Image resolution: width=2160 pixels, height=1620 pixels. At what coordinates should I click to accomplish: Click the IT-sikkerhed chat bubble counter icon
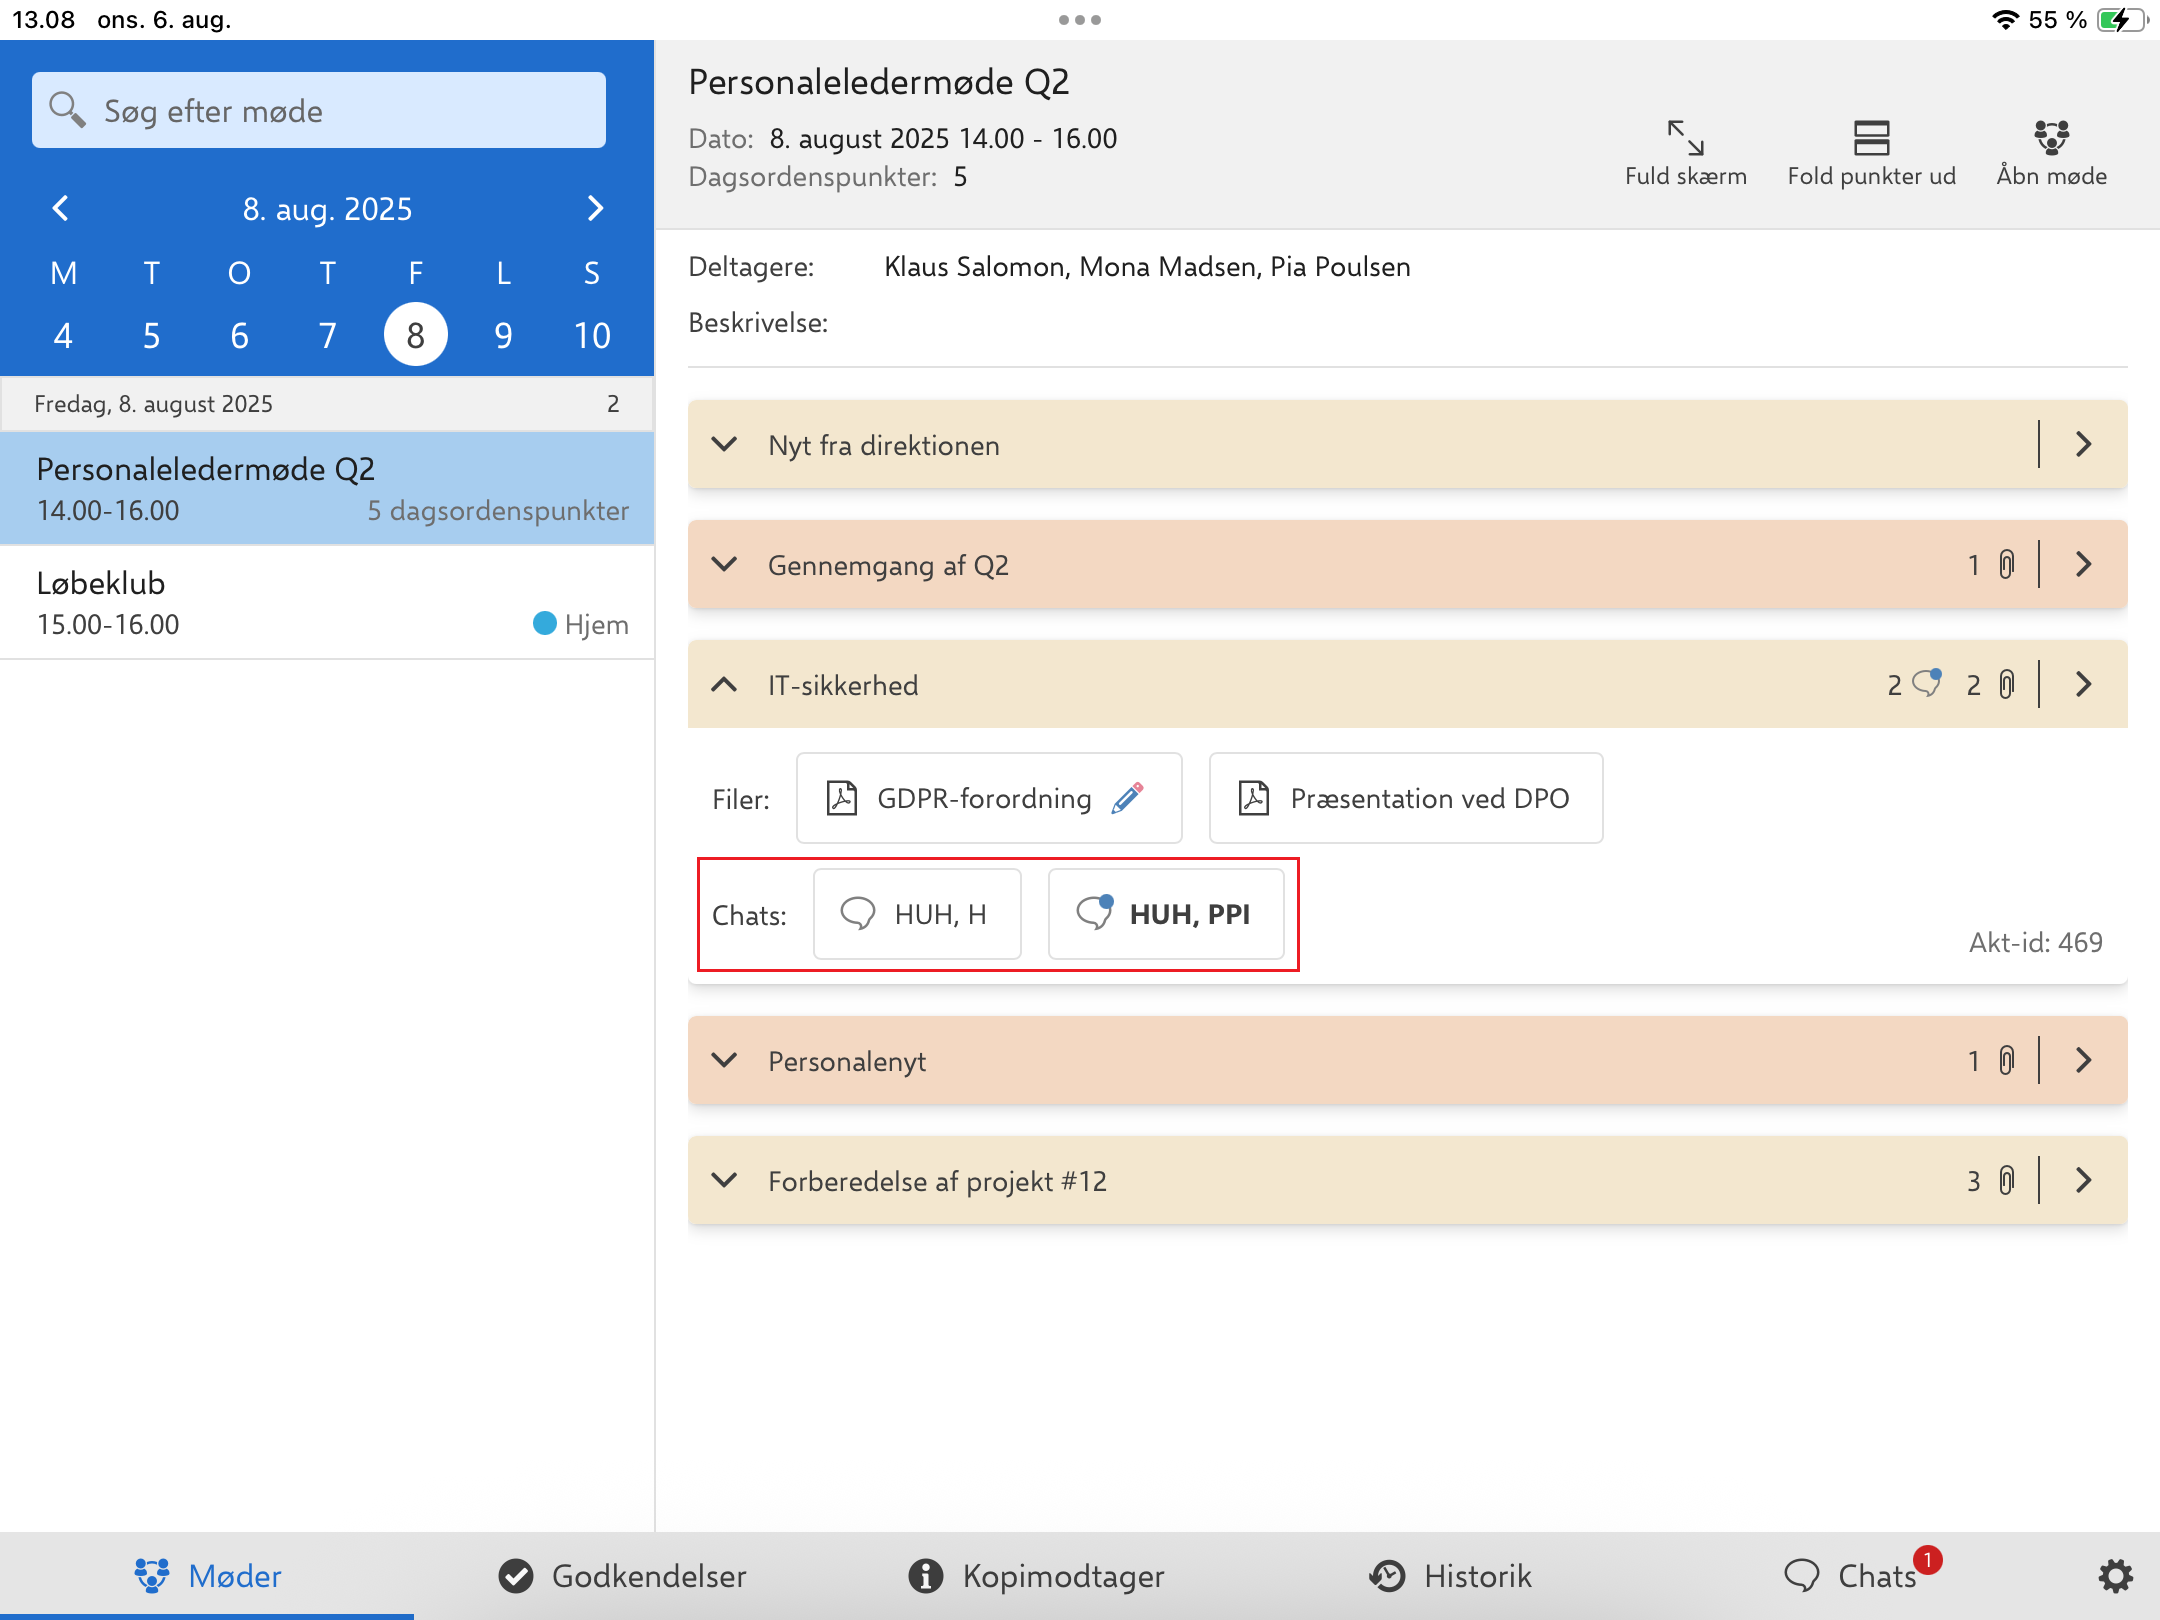pyautogui.click(x=1926, y=684)
